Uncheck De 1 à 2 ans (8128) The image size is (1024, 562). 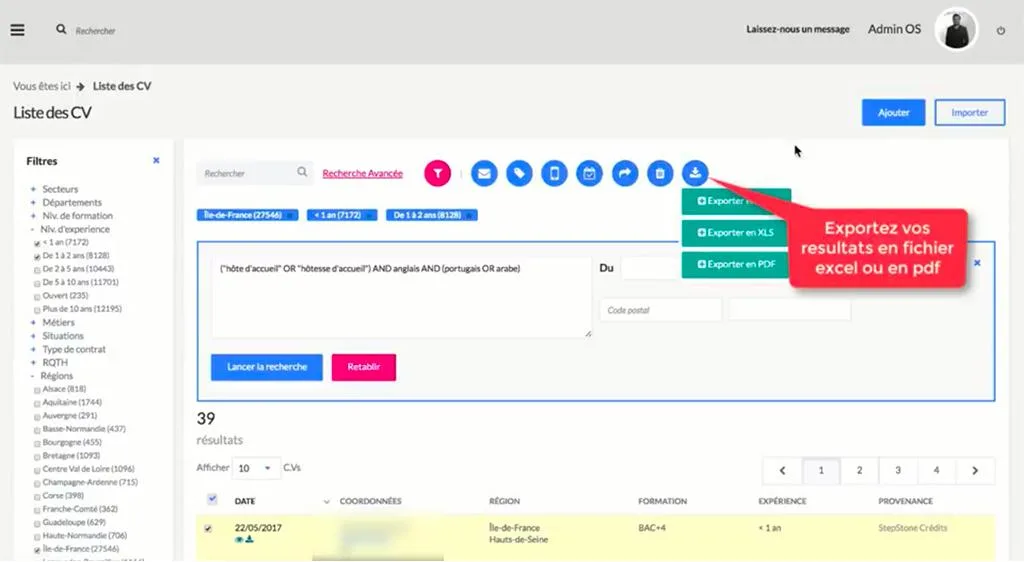[37, 257]
